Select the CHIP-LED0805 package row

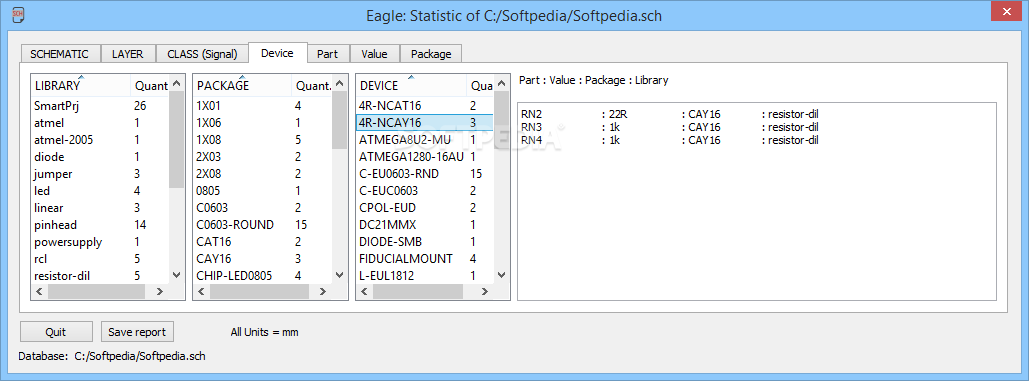click(x=262, y=275)
